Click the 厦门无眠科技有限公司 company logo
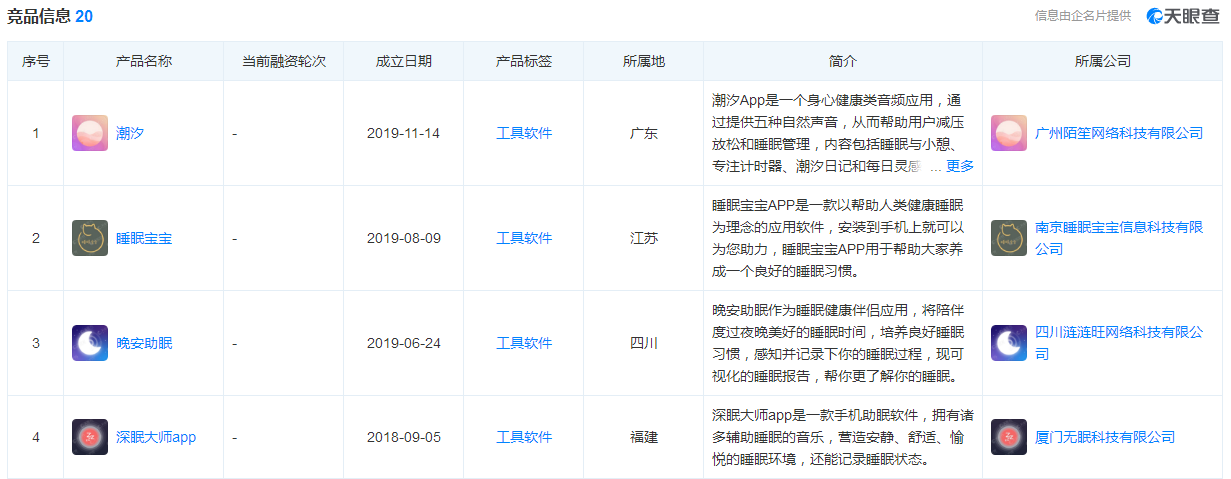The image size is (1231, 479). 1009,437
